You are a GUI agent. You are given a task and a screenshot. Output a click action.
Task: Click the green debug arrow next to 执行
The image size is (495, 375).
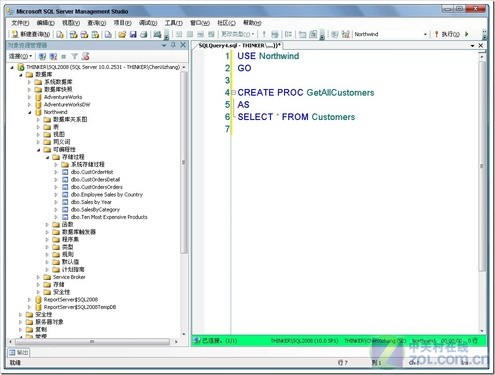click(467, 34)
